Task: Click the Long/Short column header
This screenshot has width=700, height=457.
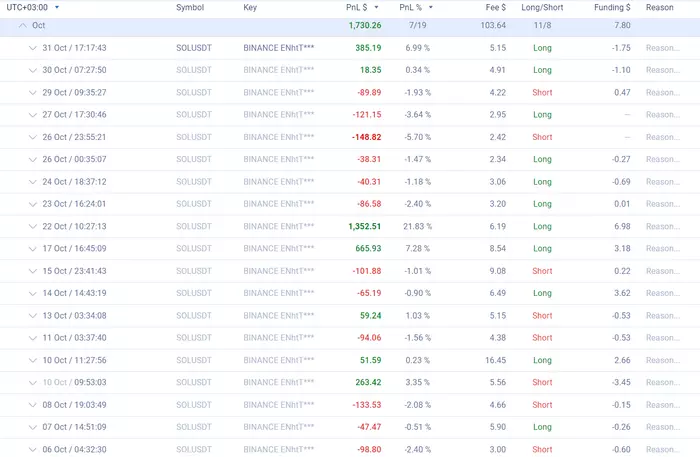Action: click(x=542, y=8)
